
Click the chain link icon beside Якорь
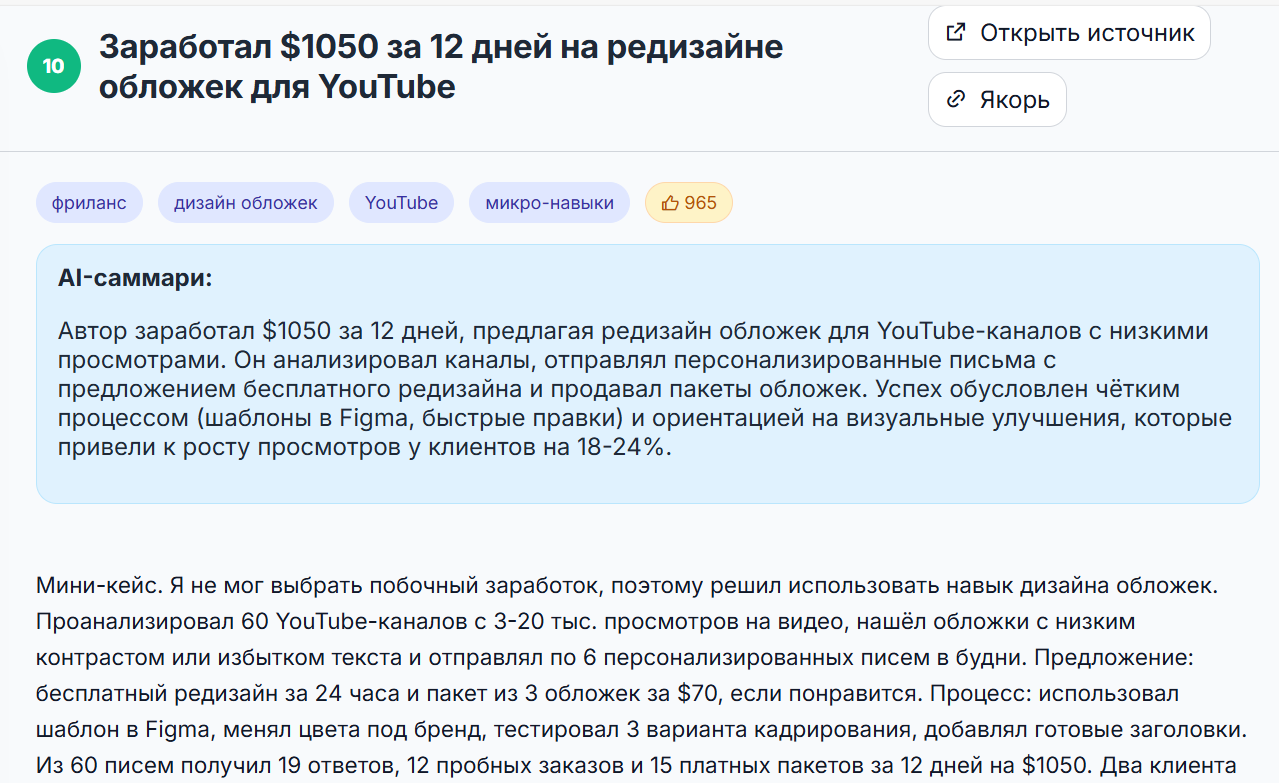[956, 99]
